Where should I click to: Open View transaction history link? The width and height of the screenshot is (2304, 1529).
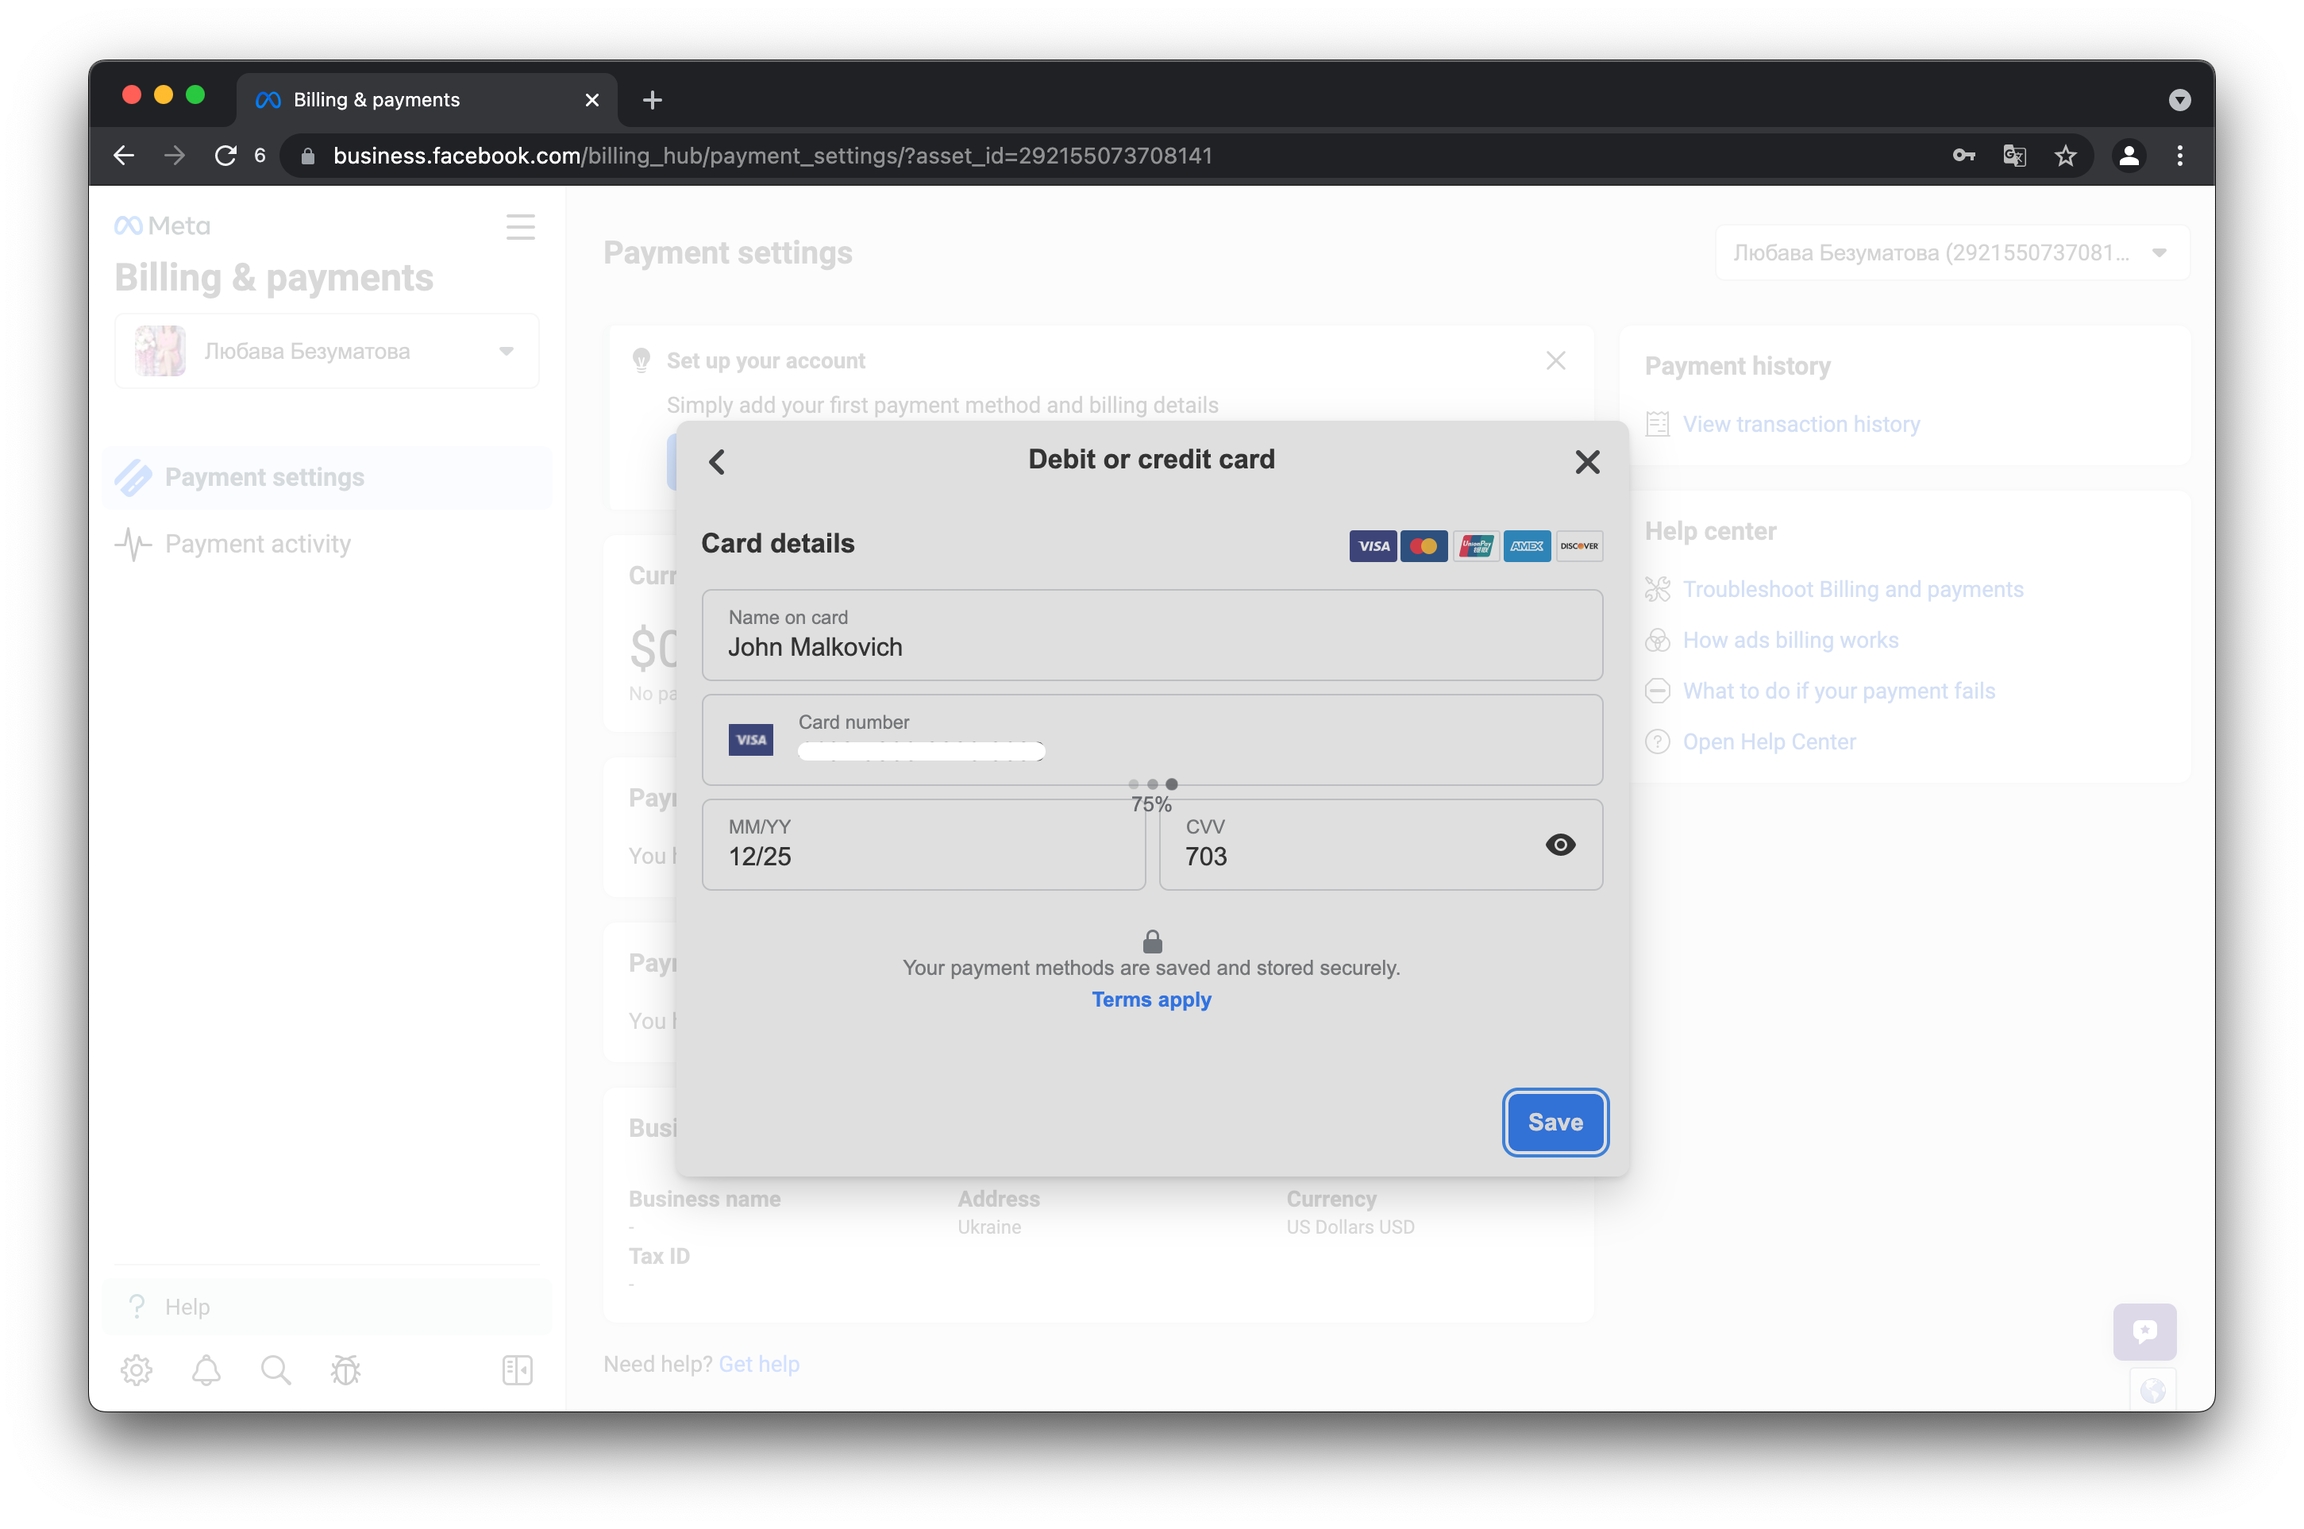tap(1801, 424)
